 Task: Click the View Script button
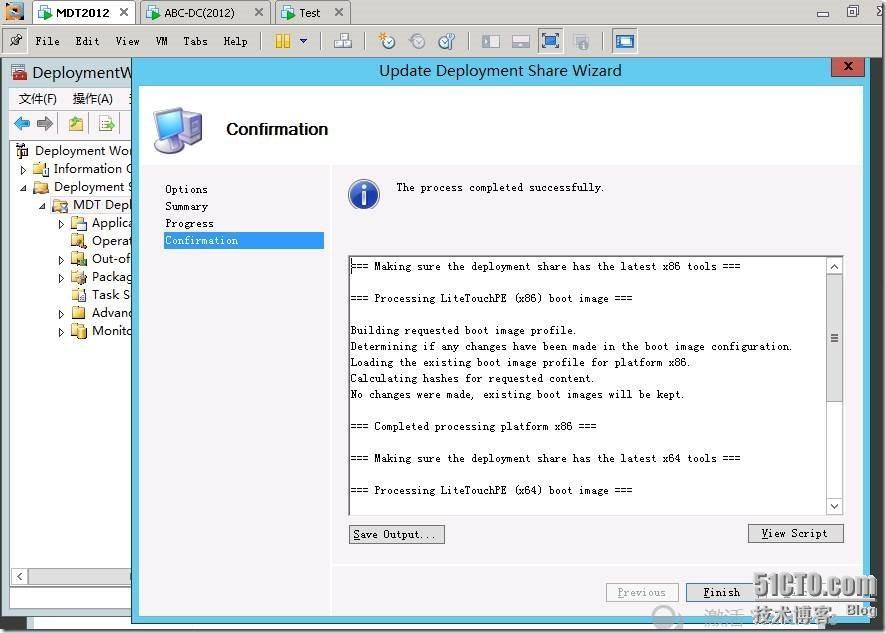795,533
